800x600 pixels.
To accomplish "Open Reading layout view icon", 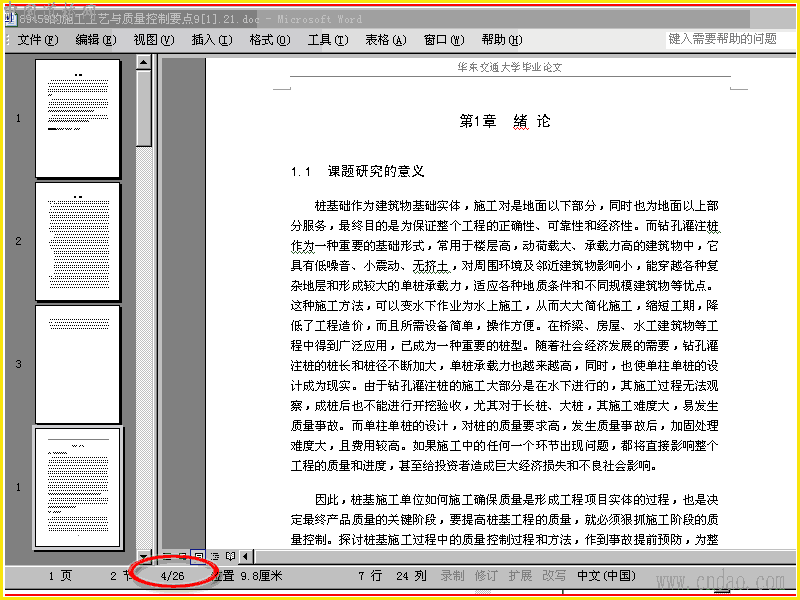I will tap(231, 557).
